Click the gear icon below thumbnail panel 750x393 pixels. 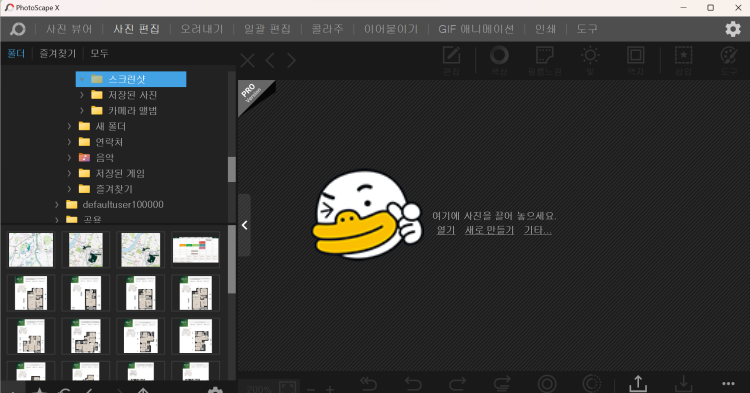[x=215, y=390]
